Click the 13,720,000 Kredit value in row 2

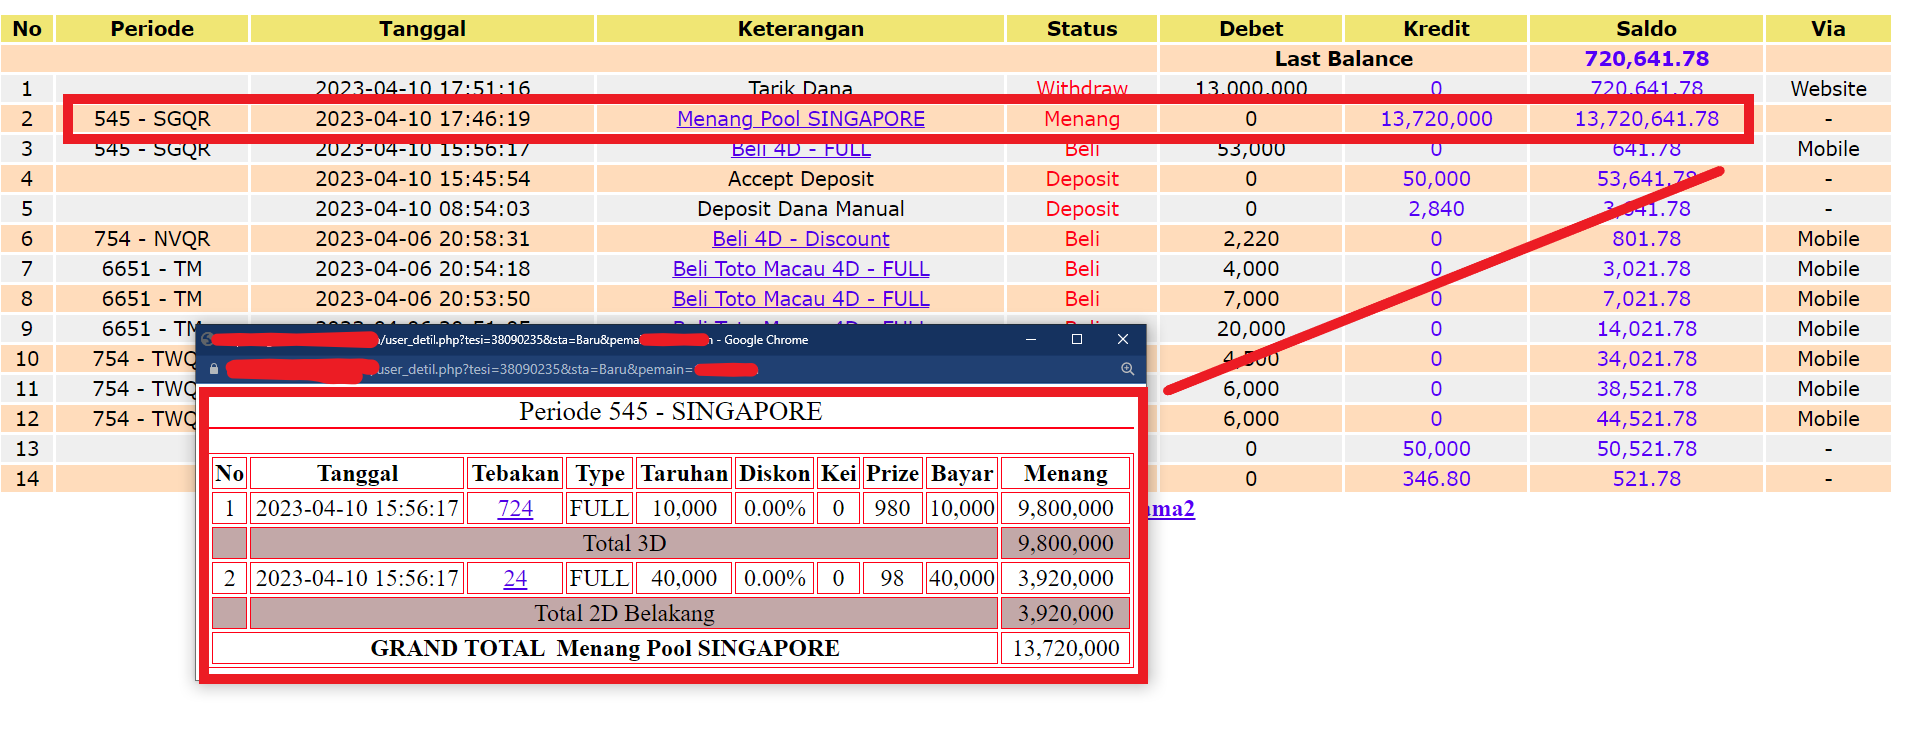[1436, 119]
